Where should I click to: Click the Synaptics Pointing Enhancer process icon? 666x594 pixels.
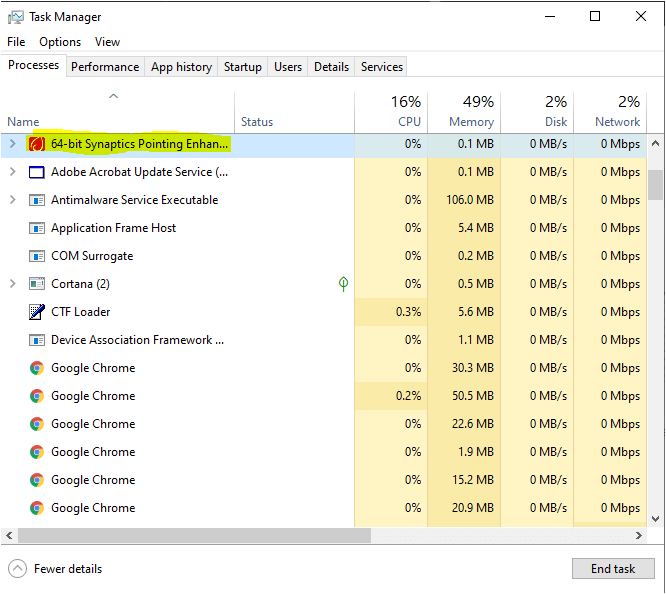coord(37,144)
